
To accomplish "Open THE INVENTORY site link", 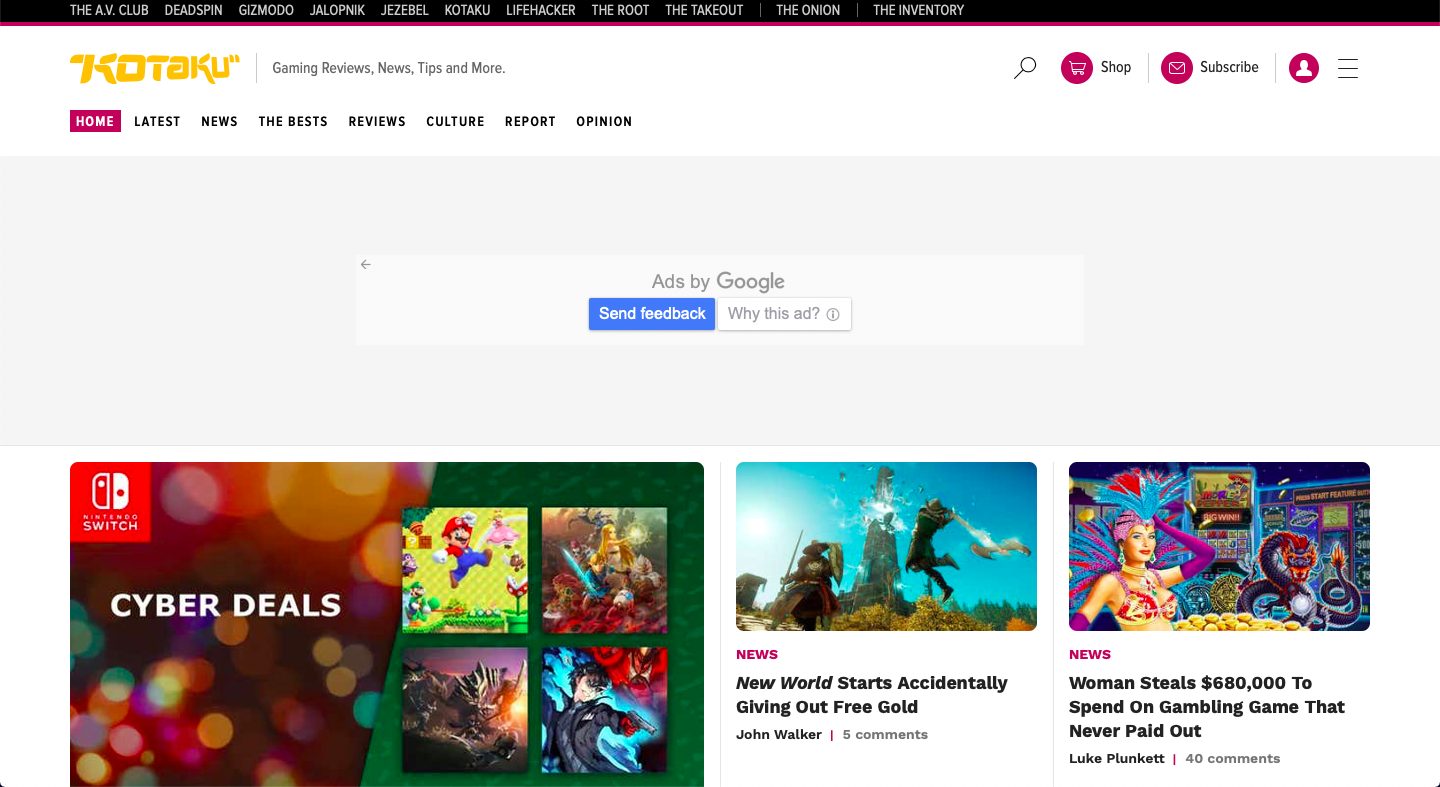I will tap(918, 10).
